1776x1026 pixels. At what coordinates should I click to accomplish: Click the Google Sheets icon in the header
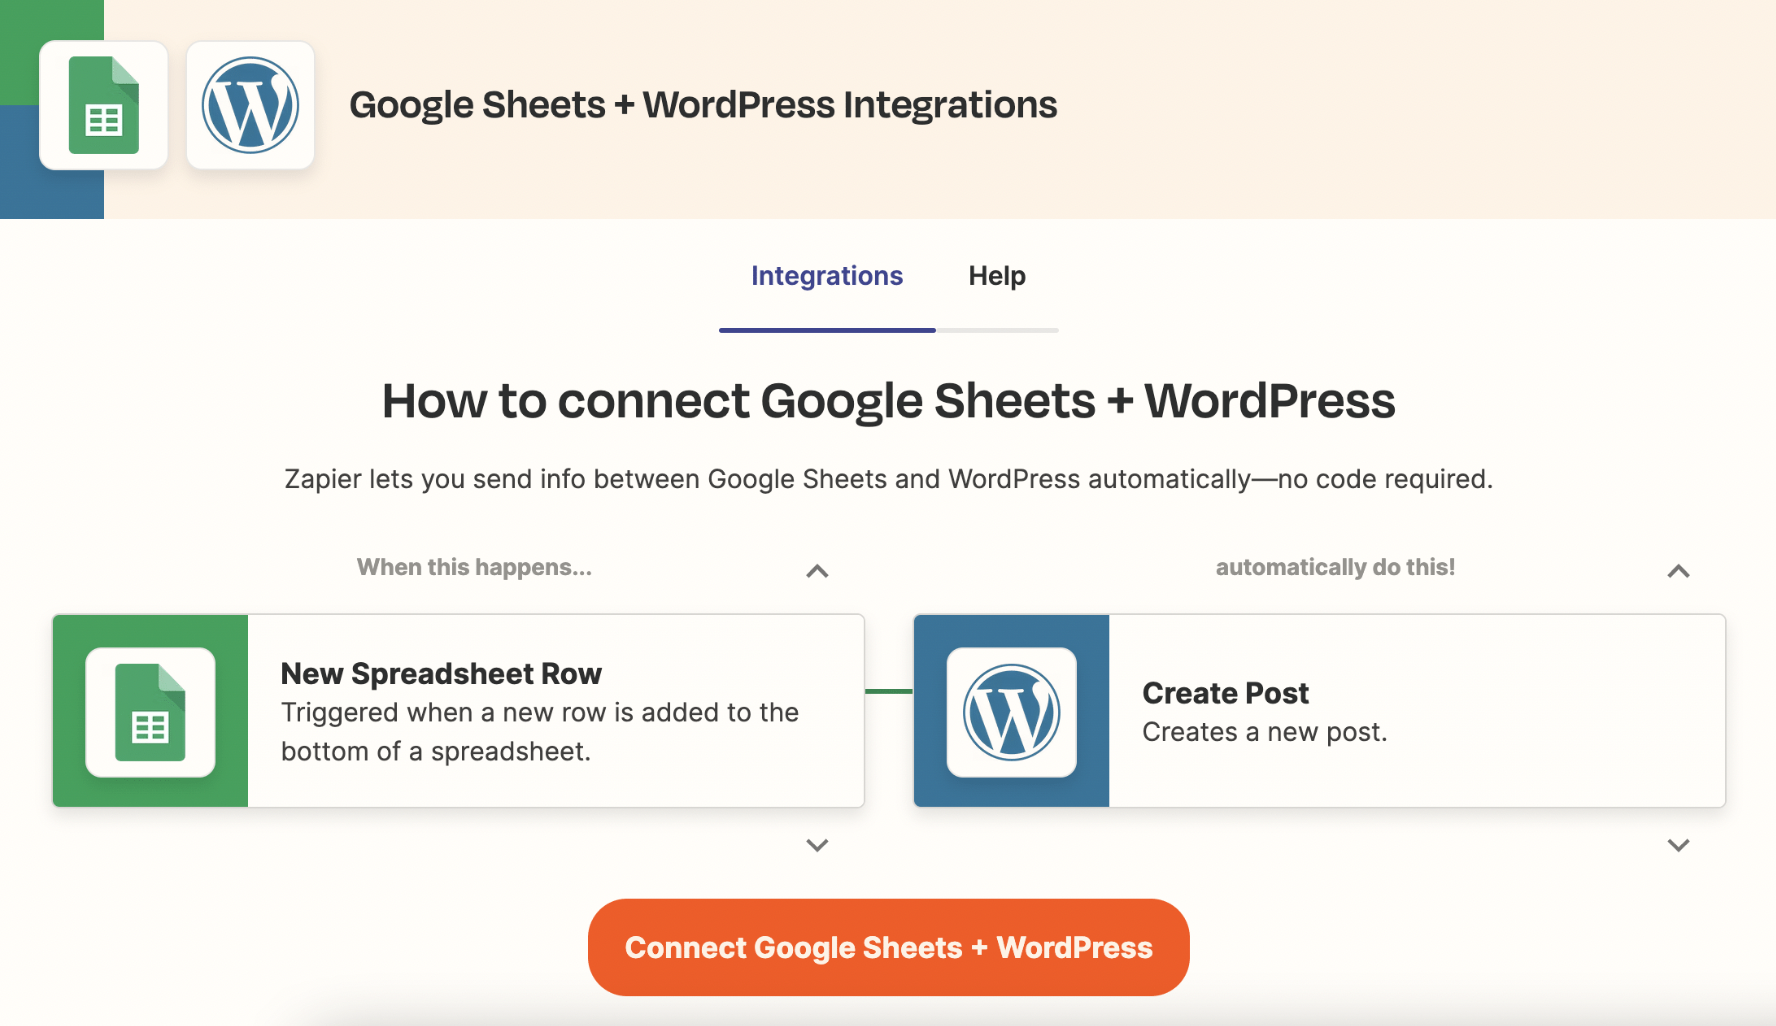(x=103, y=105)
